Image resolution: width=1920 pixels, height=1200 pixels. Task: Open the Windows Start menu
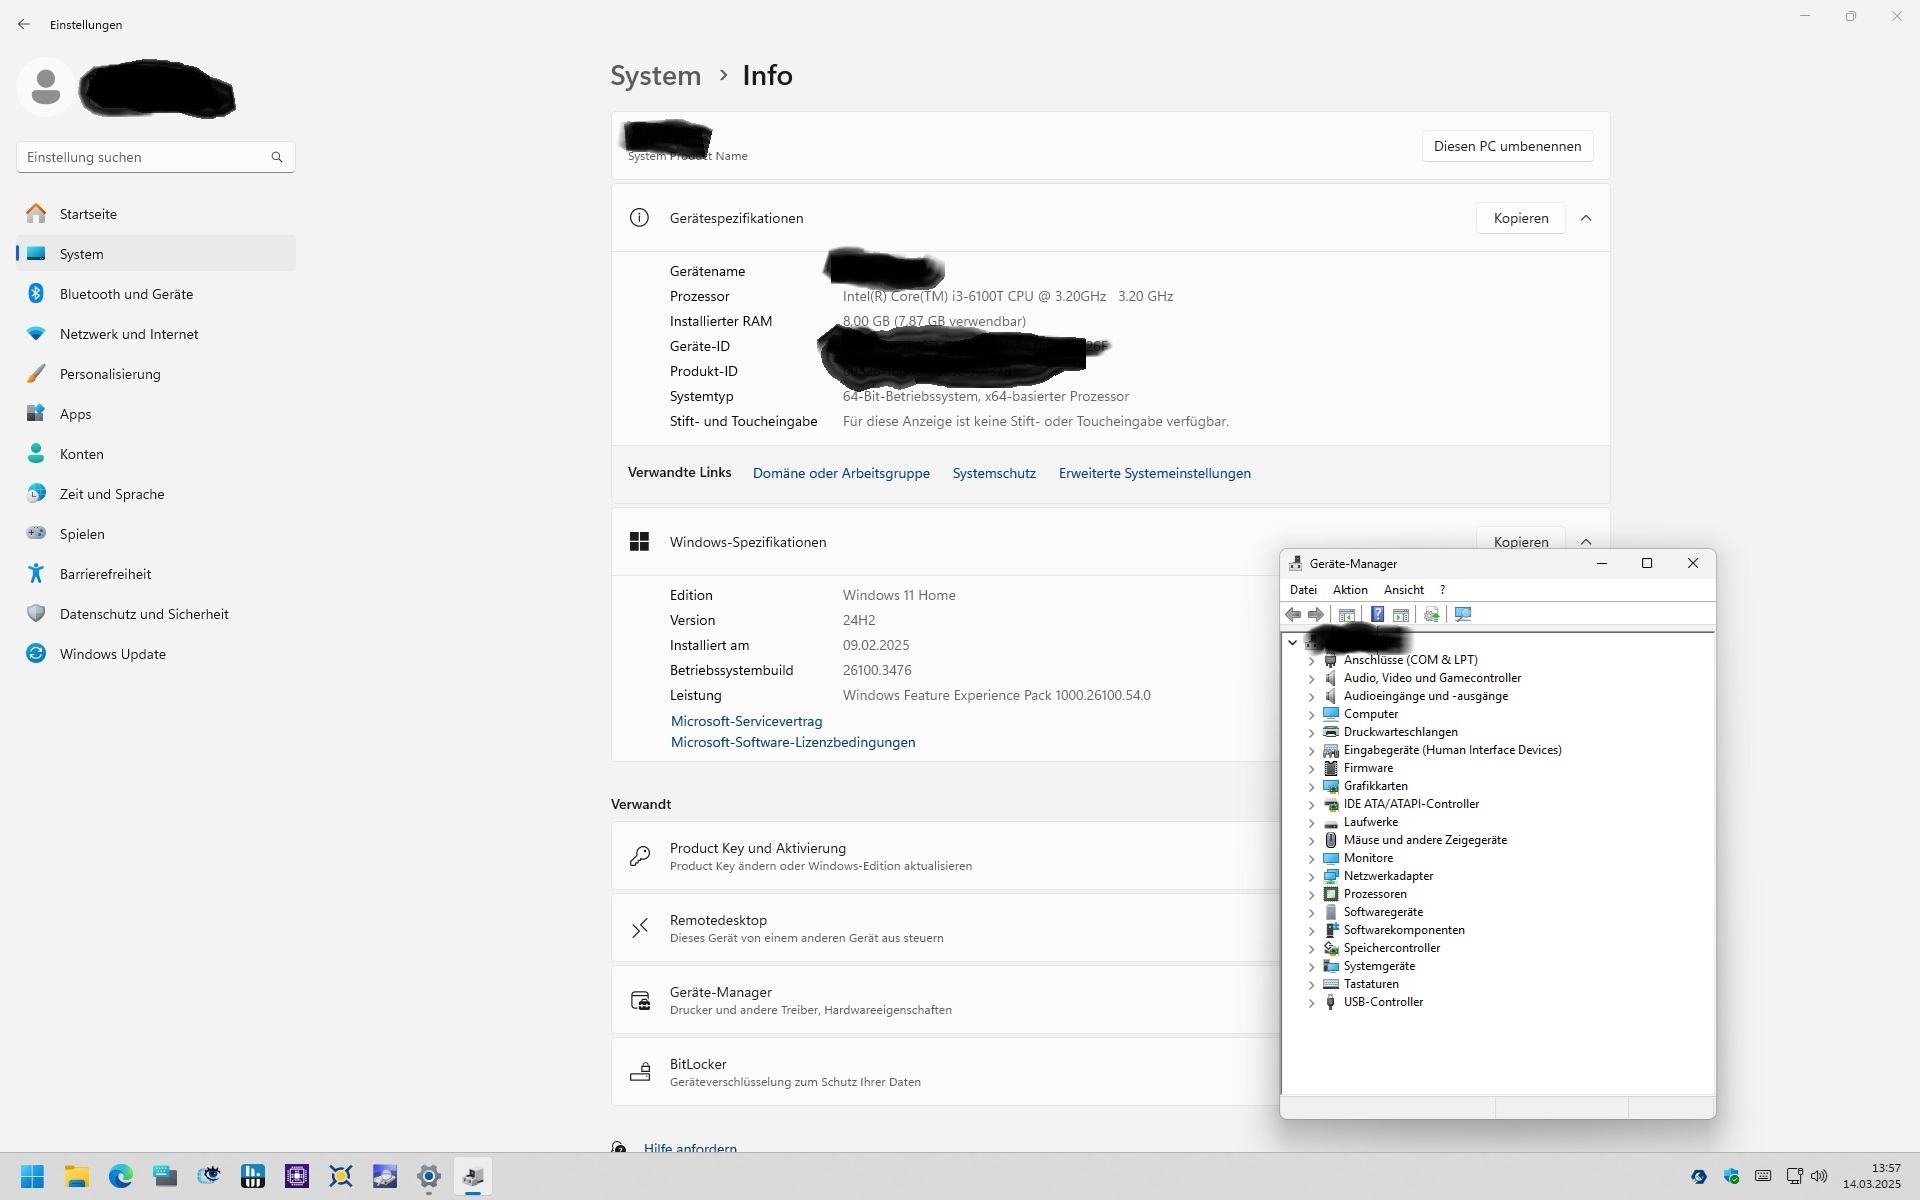pyautogui.click(x=32, y=1176)
